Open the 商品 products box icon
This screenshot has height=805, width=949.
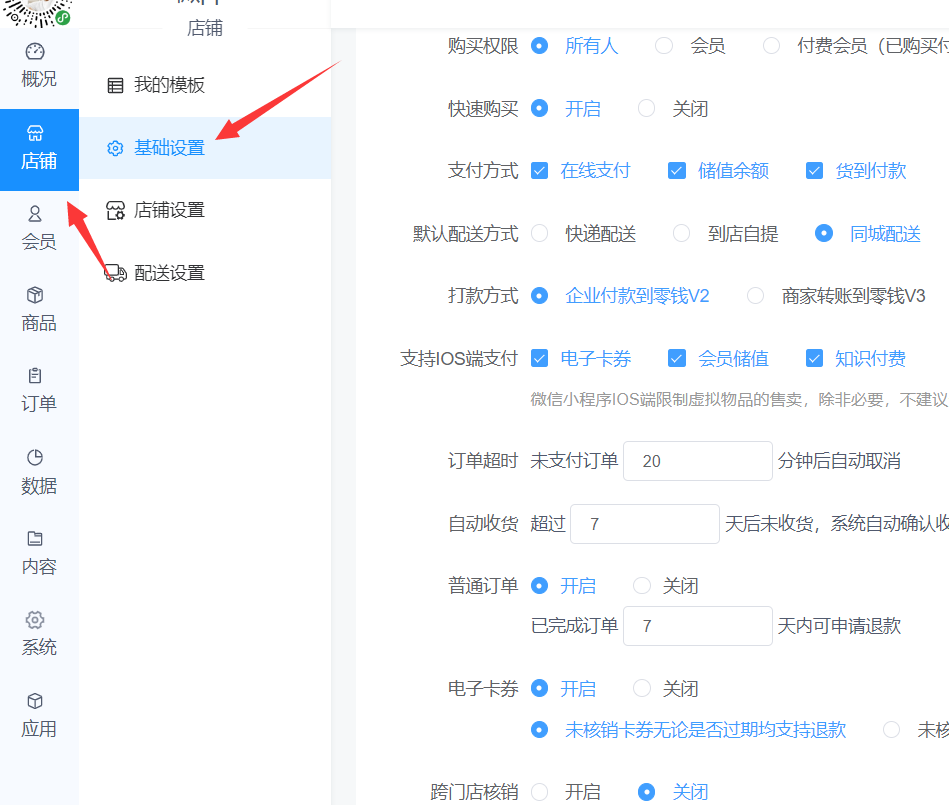coord(35,295)
